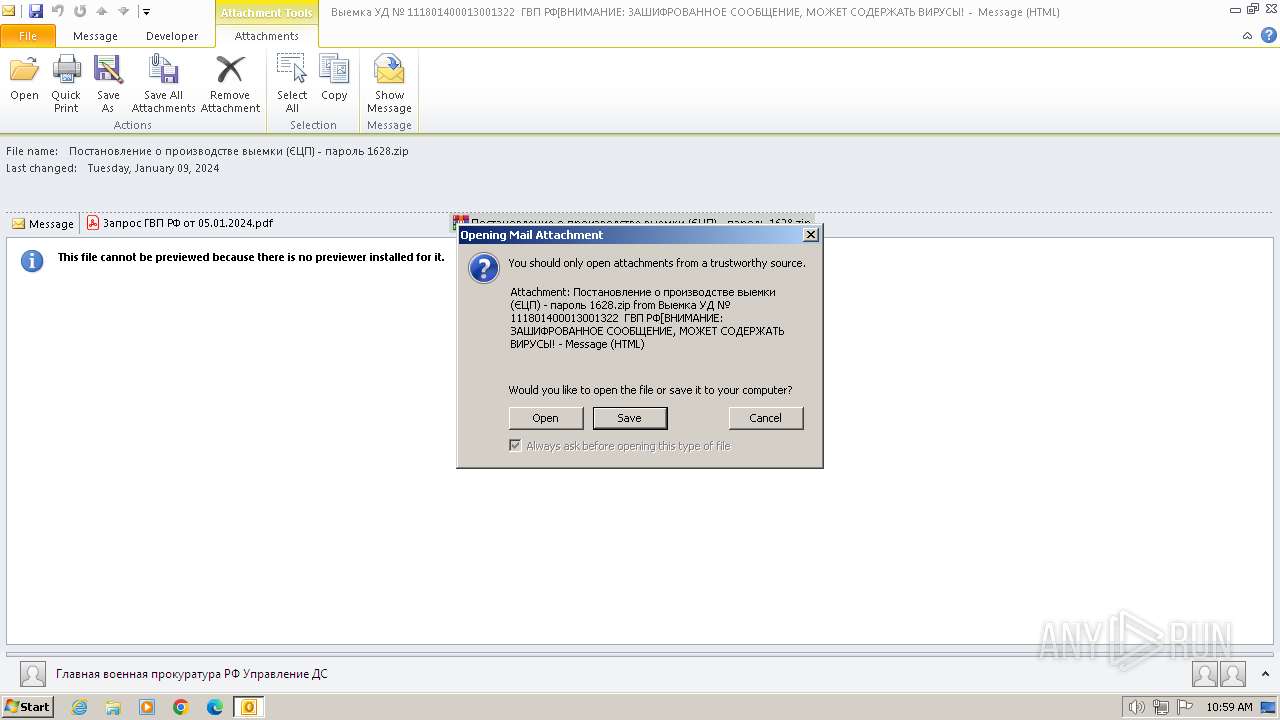Image resolution: width=1280 pixels, height=720 pixels.
Task: Toggle Always ask before opening checkbox
Action: [x=515, y=445]
